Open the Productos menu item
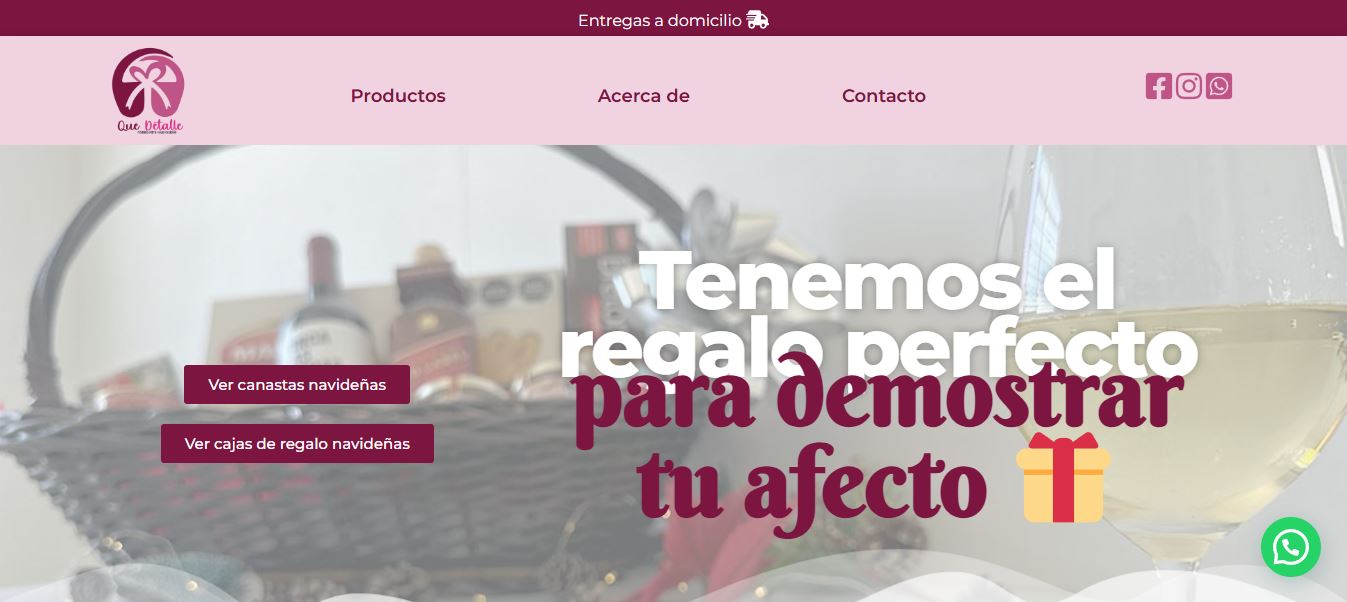 click(x=398, y=96)
